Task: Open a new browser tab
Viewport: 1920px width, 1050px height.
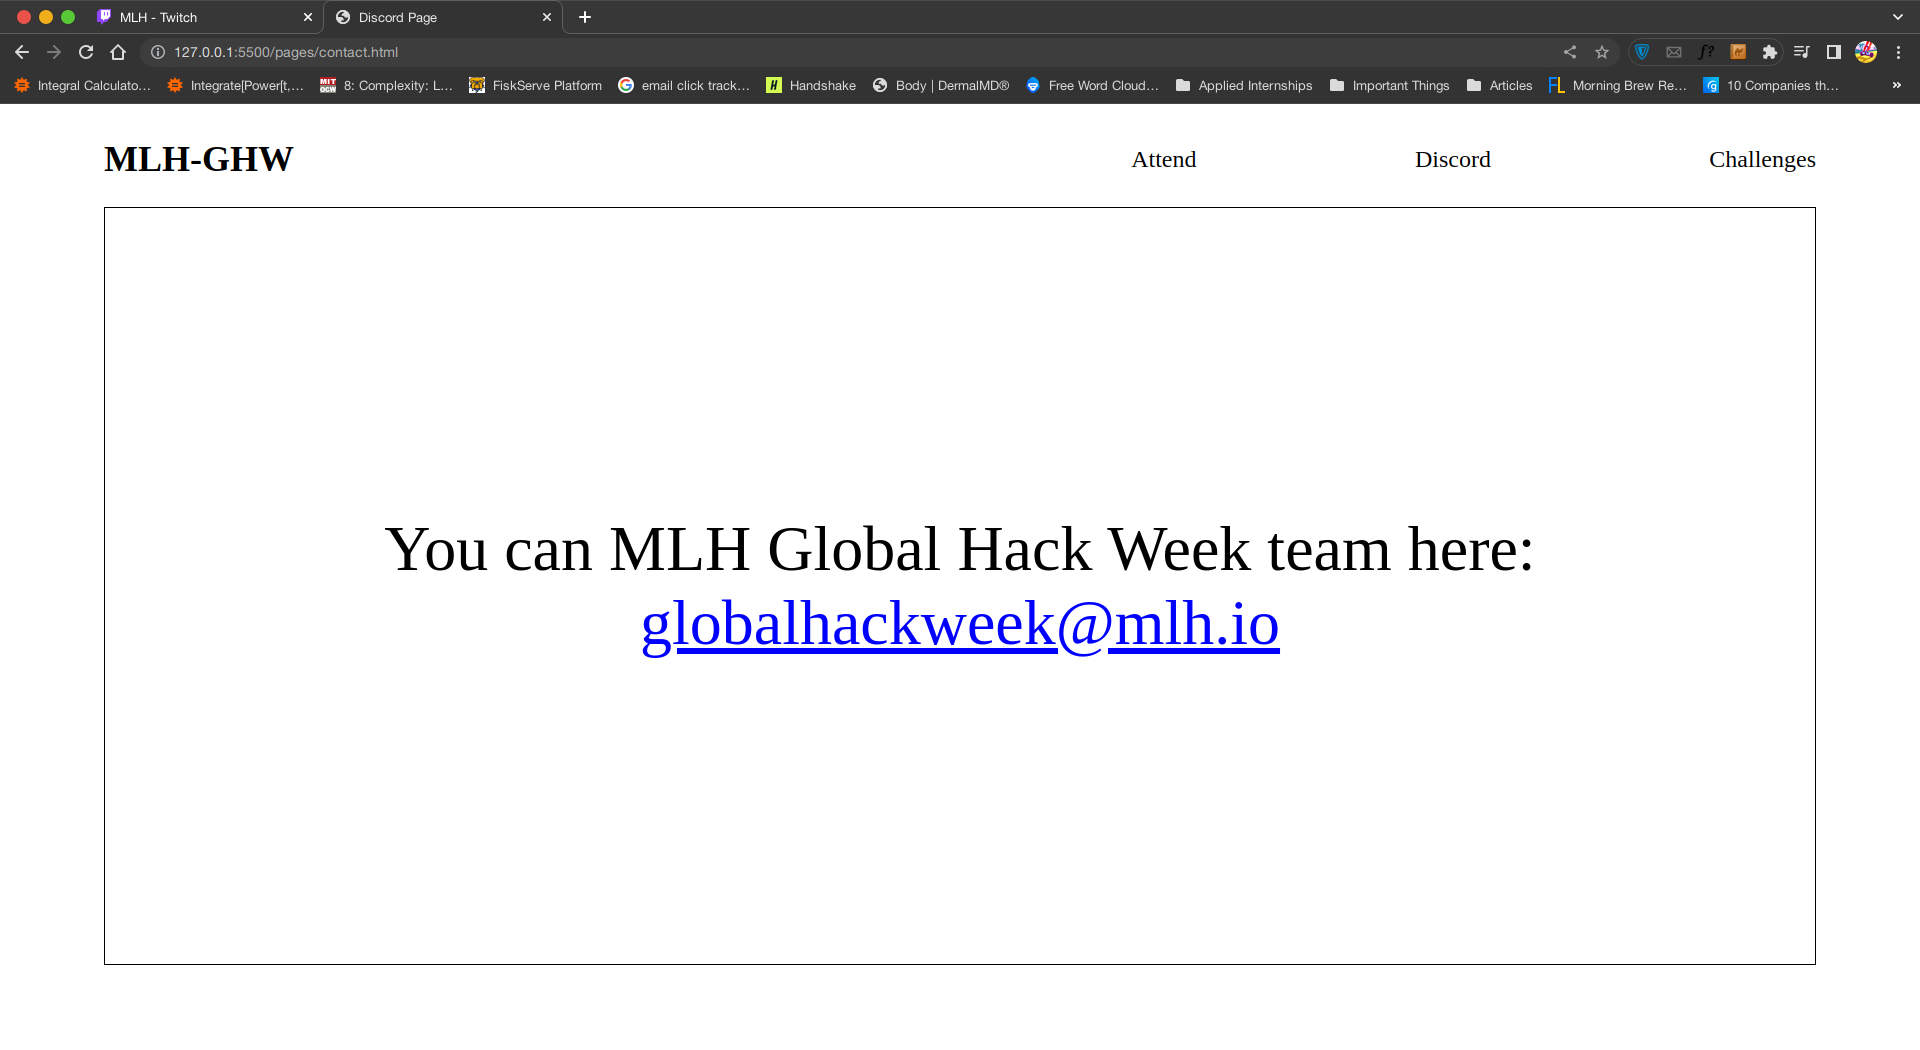Action: [x=585, y=17]
